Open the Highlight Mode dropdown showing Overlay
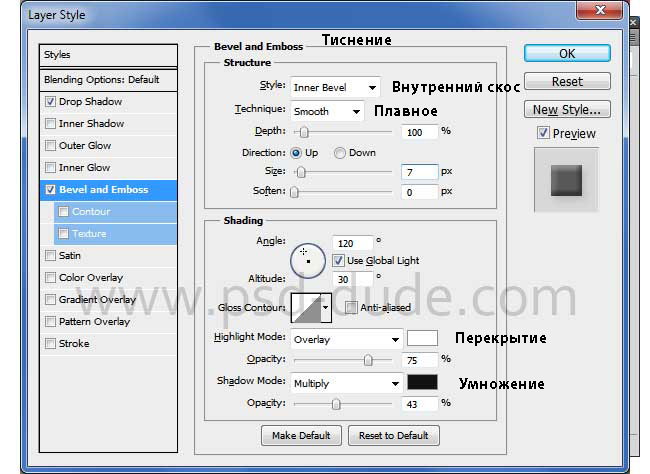 [x=347, y=339]
